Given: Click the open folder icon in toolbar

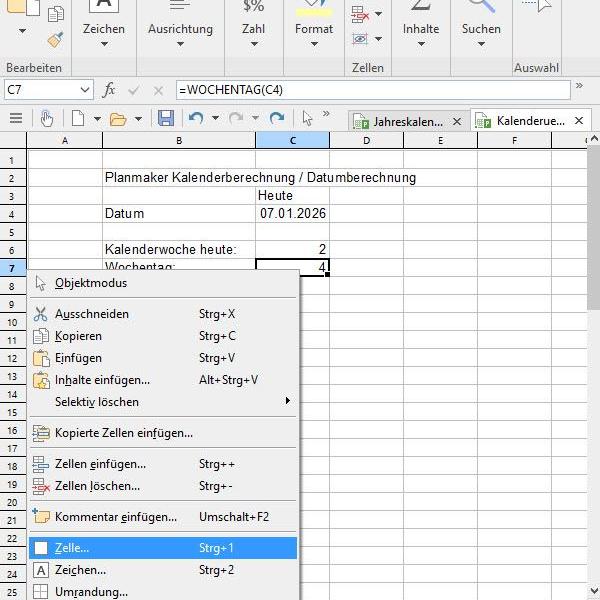Looking at the screenshot, I should (118, 119).
